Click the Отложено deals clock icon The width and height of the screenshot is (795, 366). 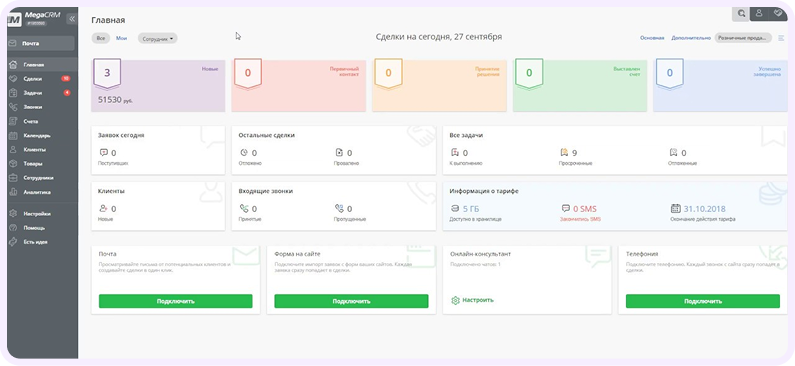244,153
